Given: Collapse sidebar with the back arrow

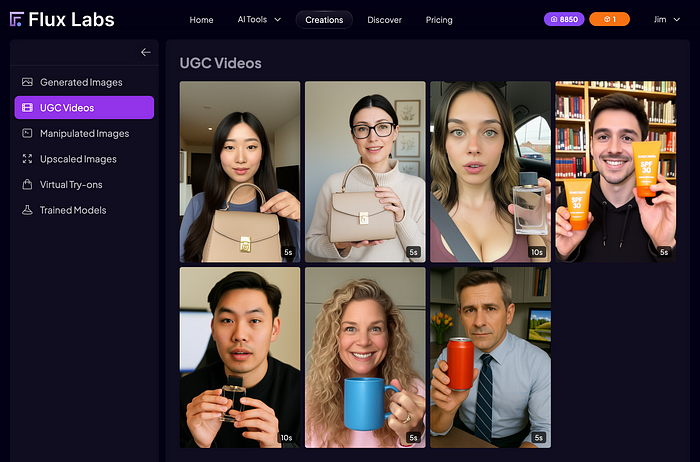Looking at the screenshot, I should pos(146,52).
